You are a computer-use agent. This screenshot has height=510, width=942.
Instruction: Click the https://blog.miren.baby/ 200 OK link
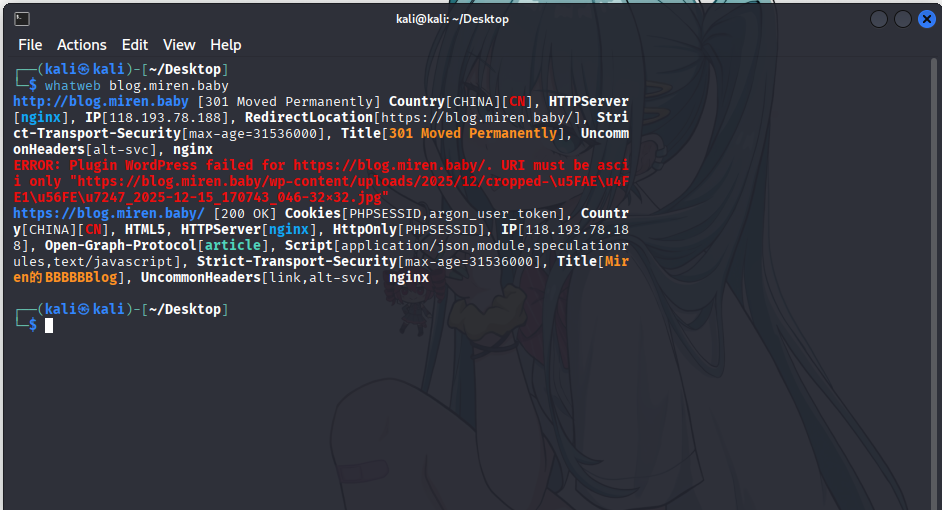click(x=109, y=213)
